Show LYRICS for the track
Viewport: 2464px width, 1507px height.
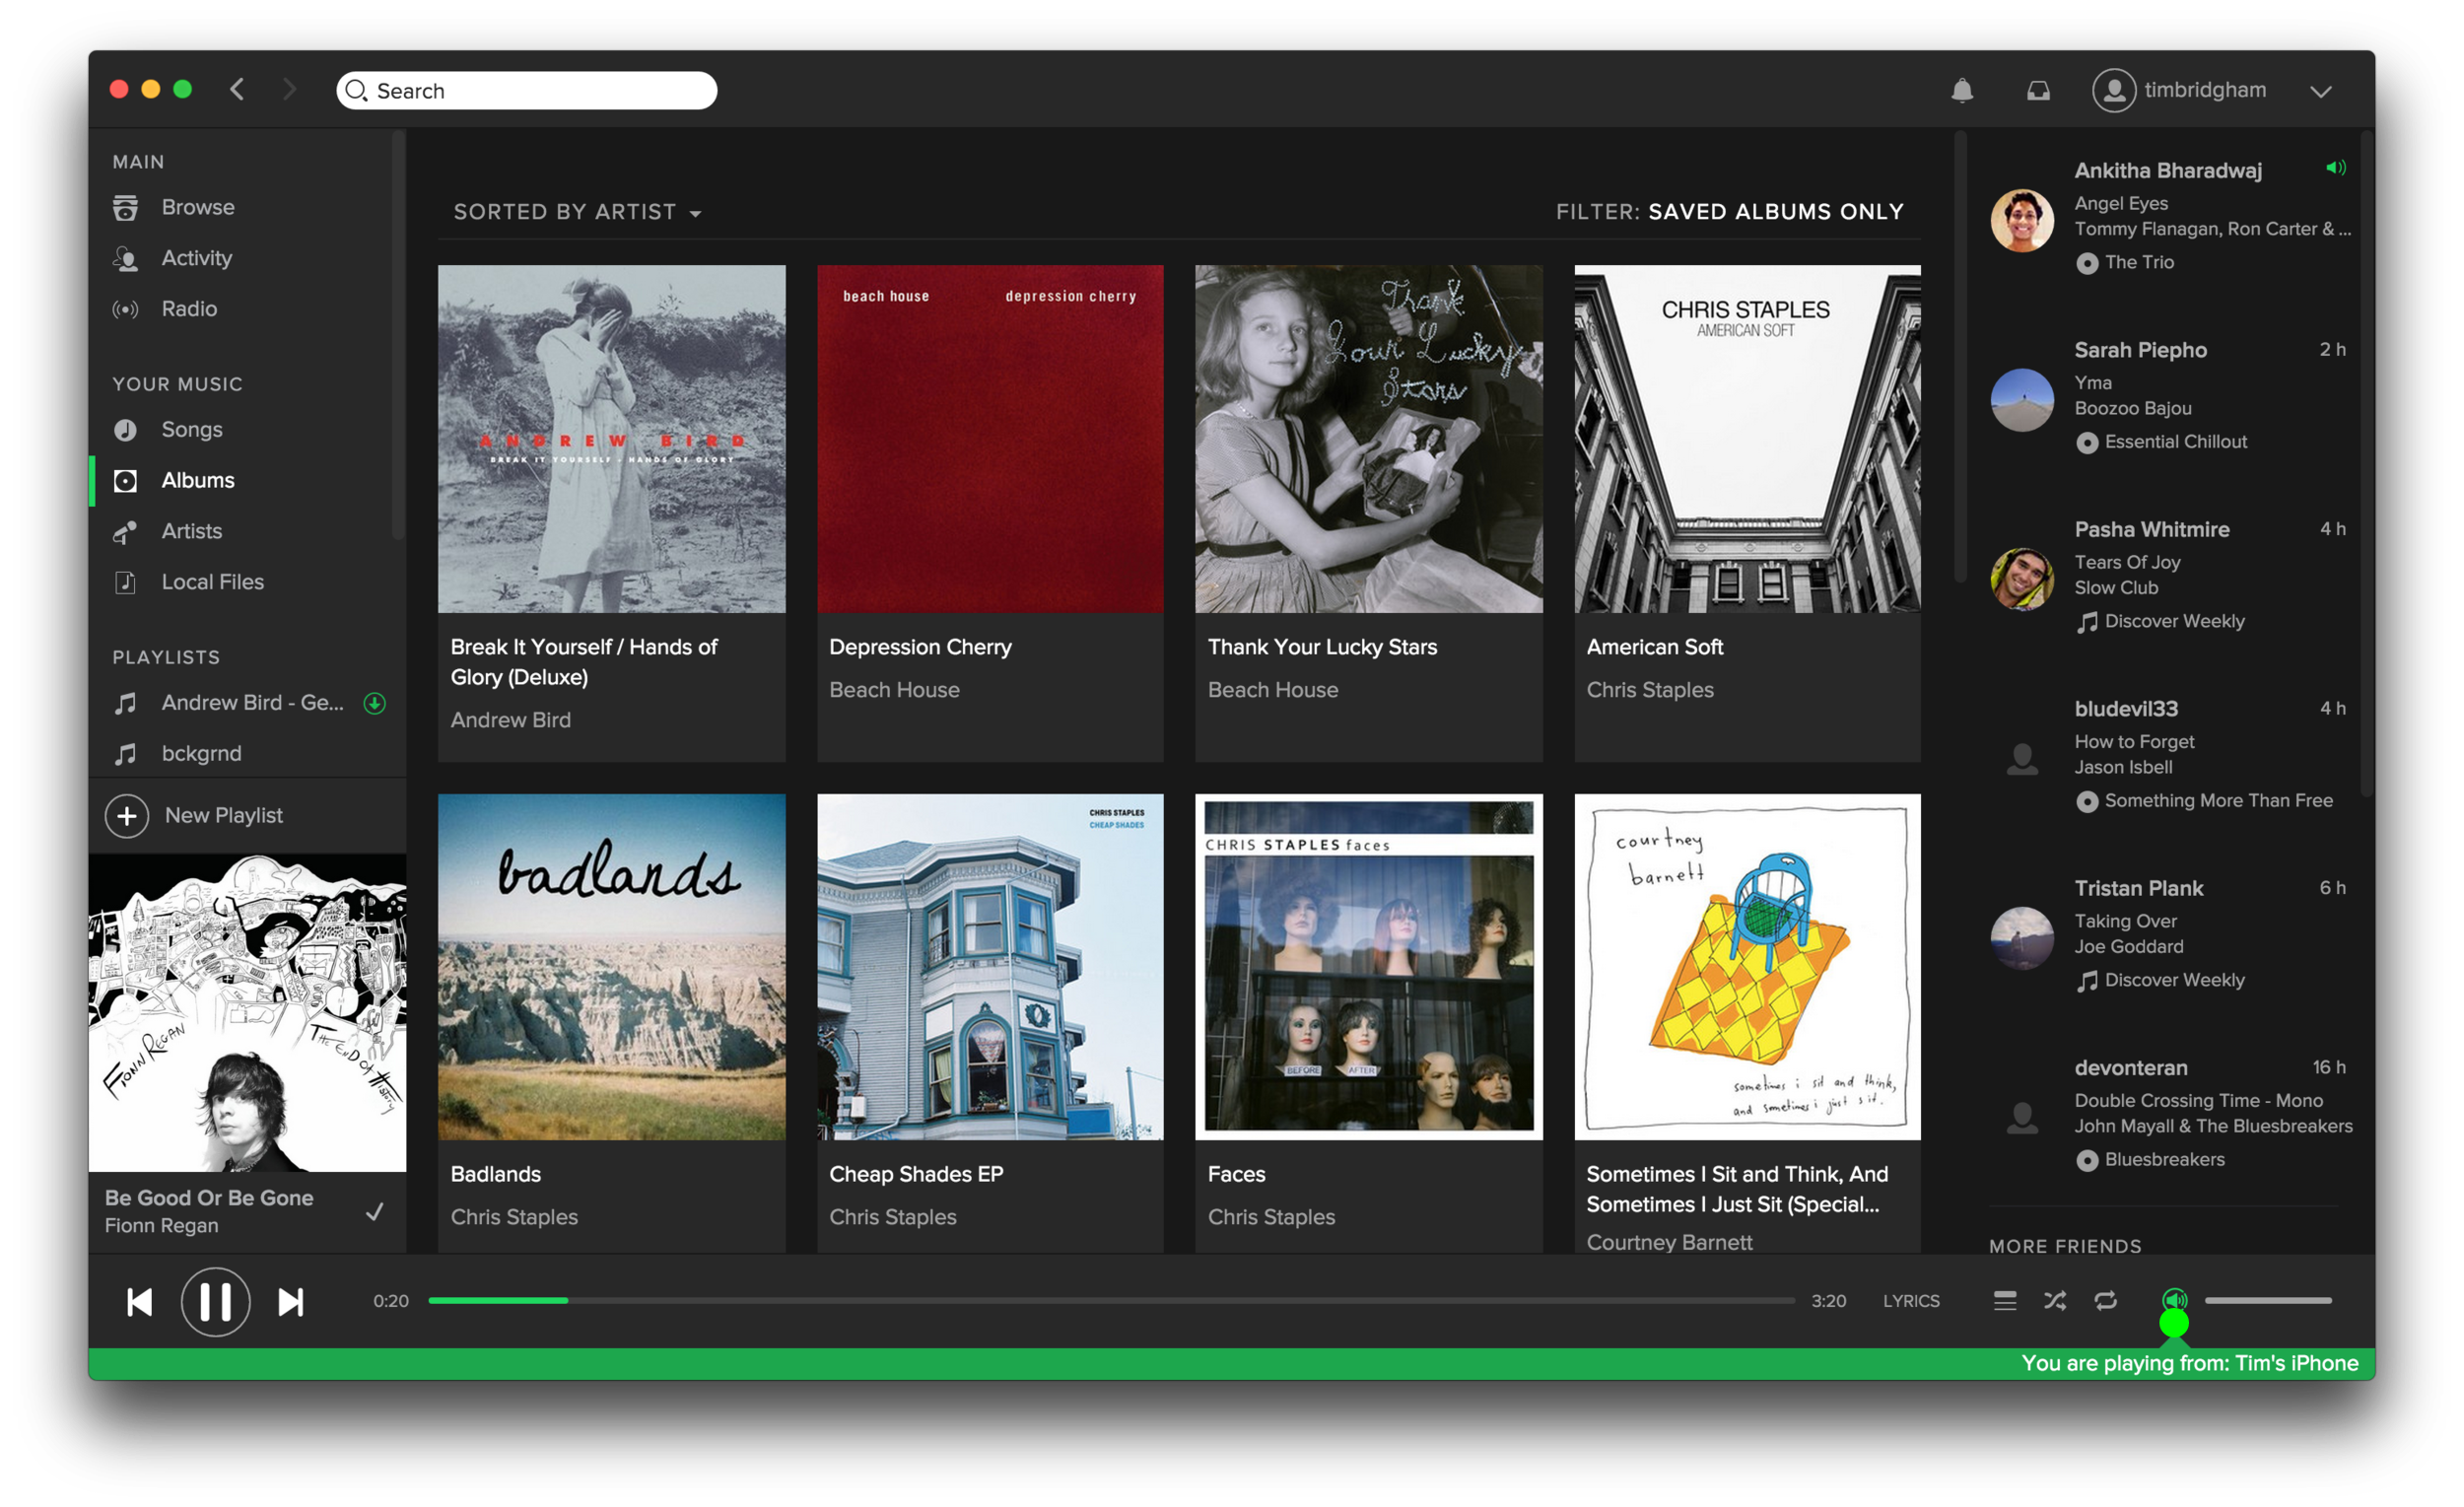[x=1911, y=1301]
